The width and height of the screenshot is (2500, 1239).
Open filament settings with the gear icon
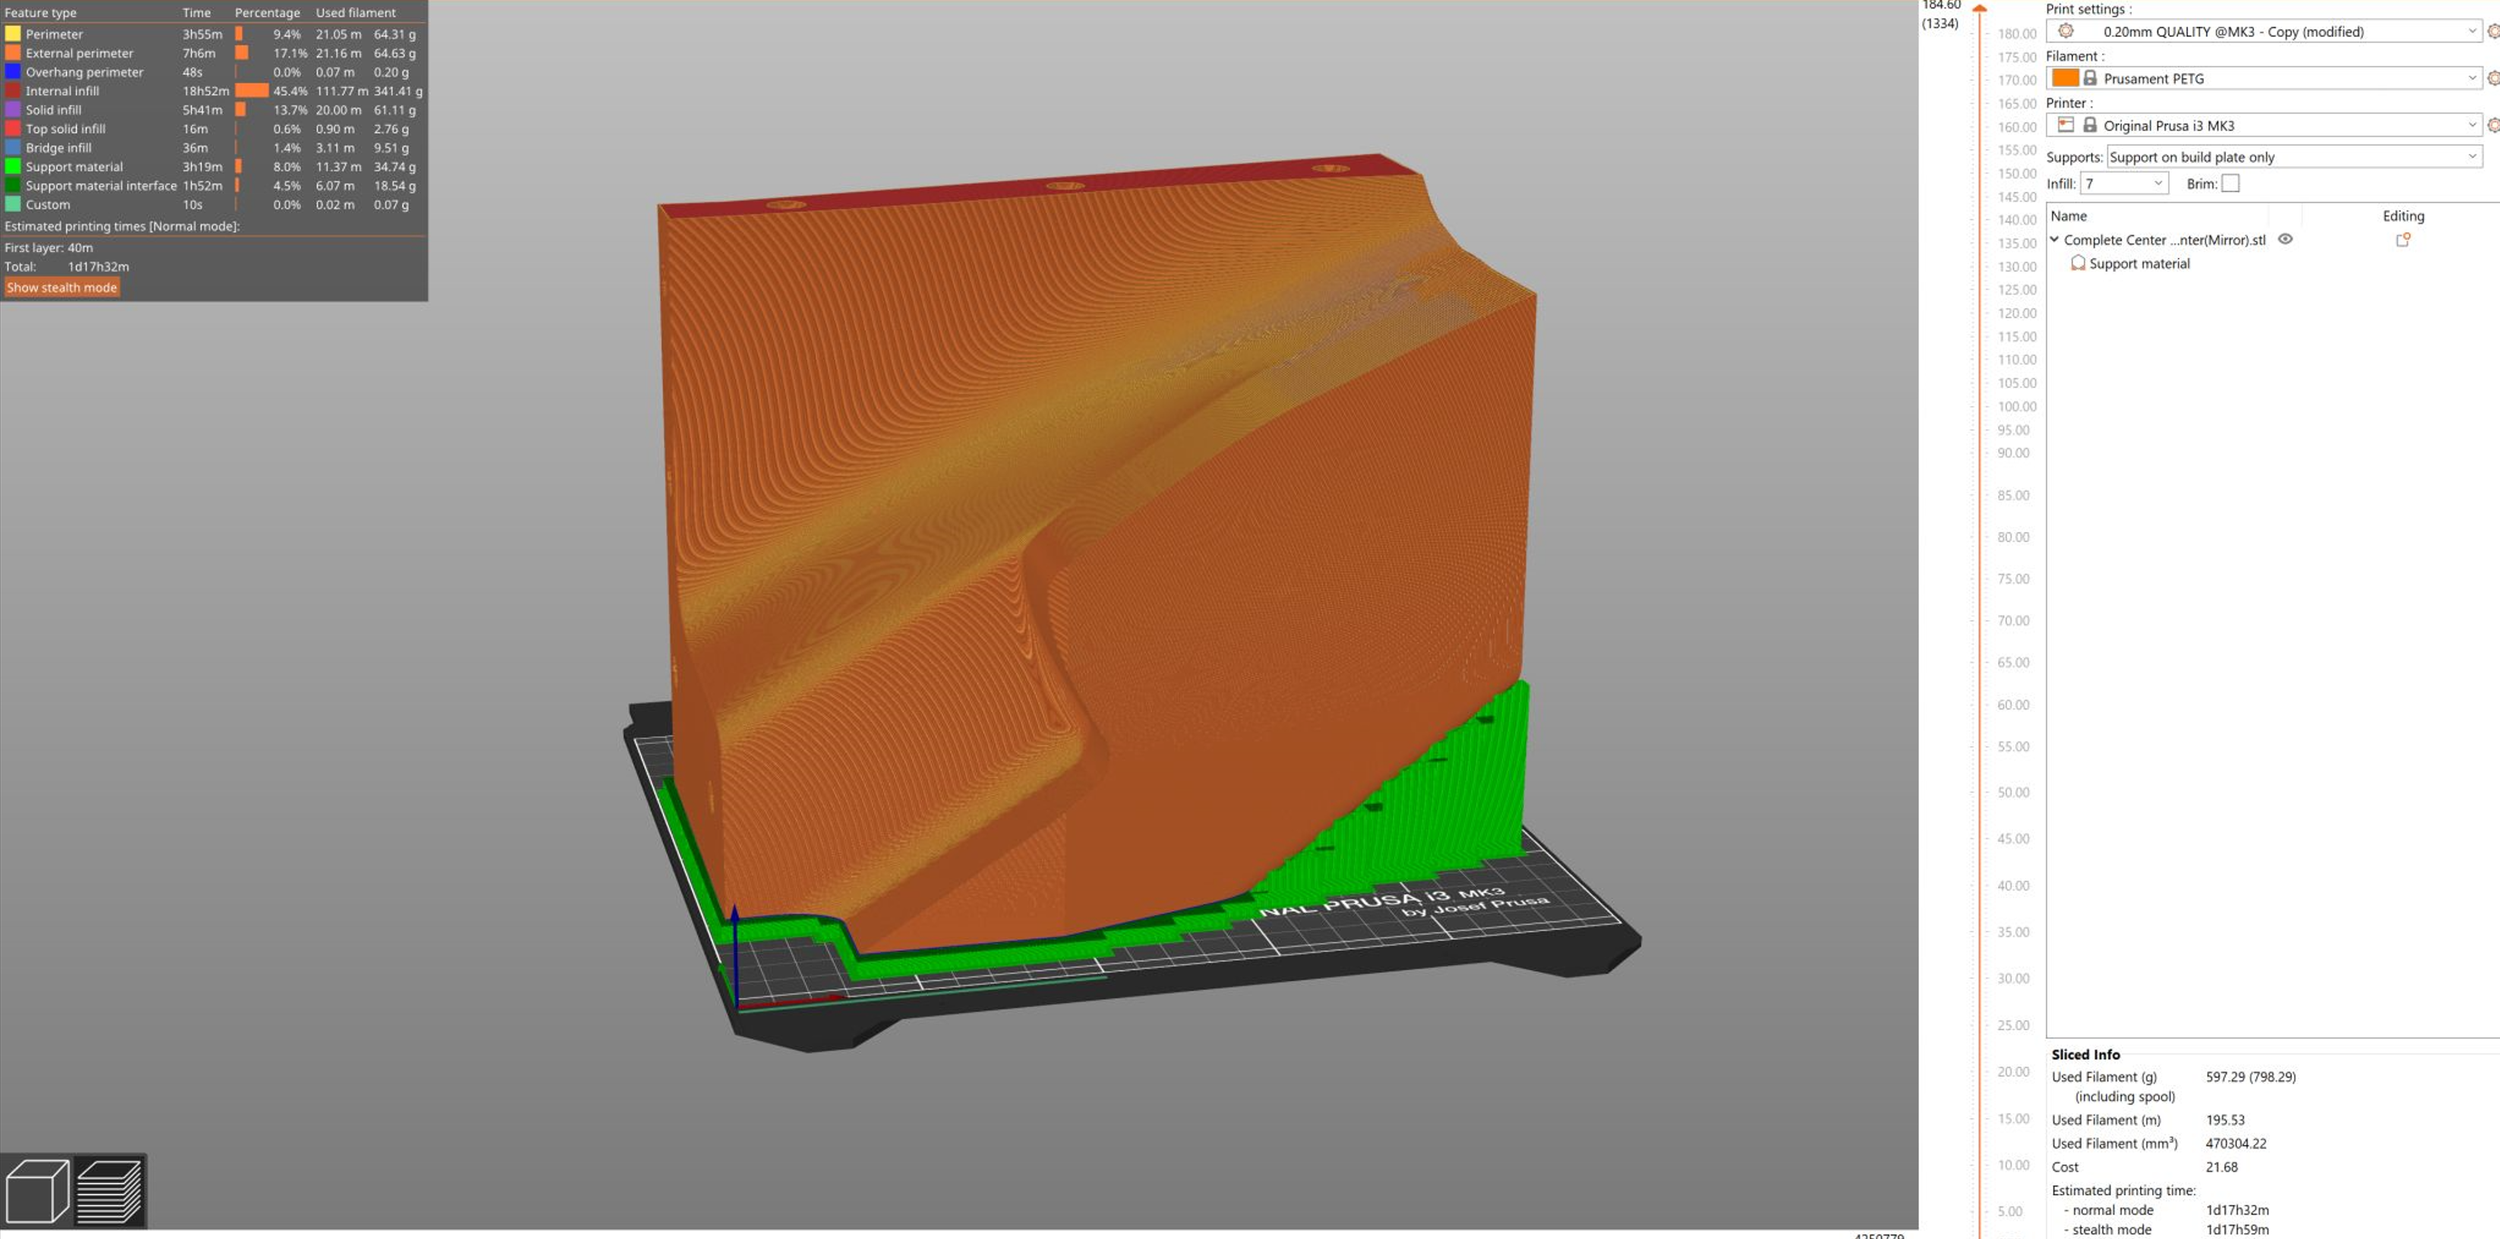point(2493,78)
